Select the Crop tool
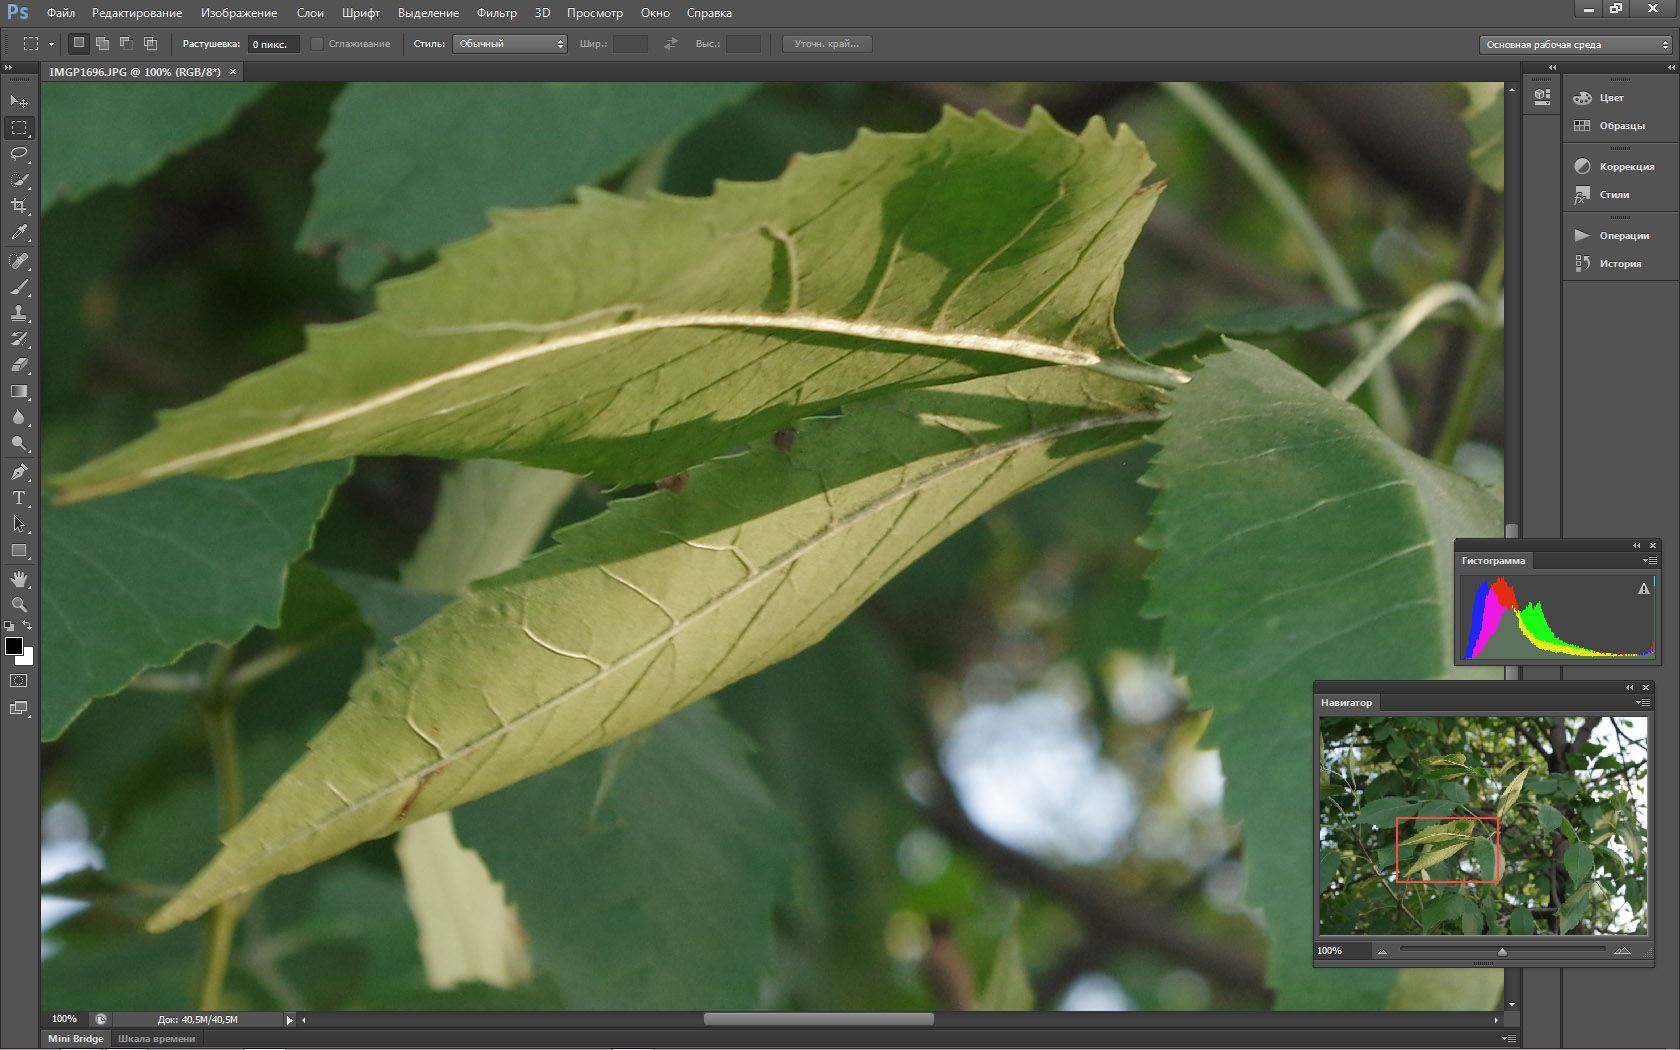Viewport: 1680px width, 1050px height. (19, 206)
